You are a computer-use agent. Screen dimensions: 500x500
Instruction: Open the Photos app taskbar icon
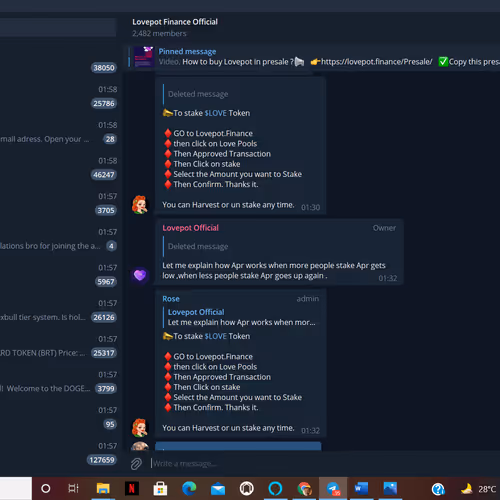click(x=390, y=489)
